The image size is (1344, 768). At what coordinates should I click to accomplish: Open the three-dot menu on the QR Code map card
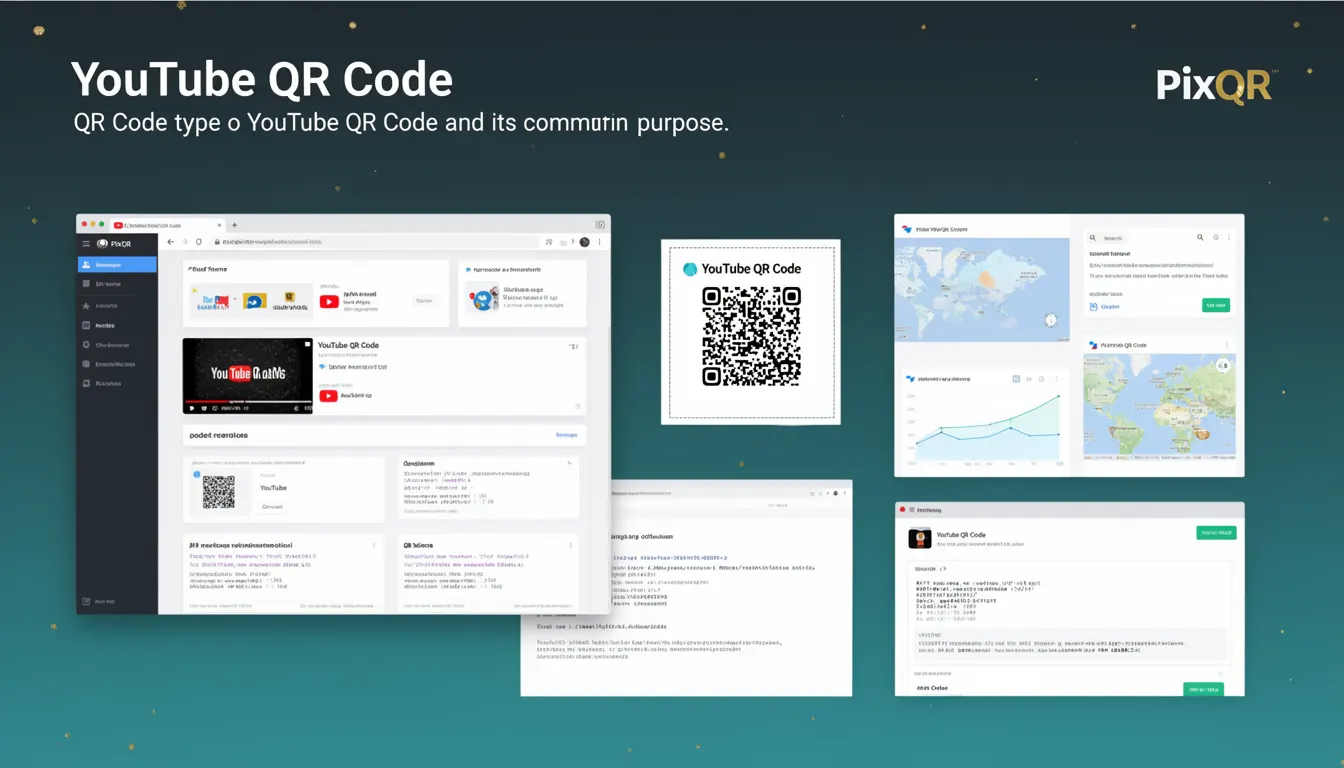point(1226,345)
